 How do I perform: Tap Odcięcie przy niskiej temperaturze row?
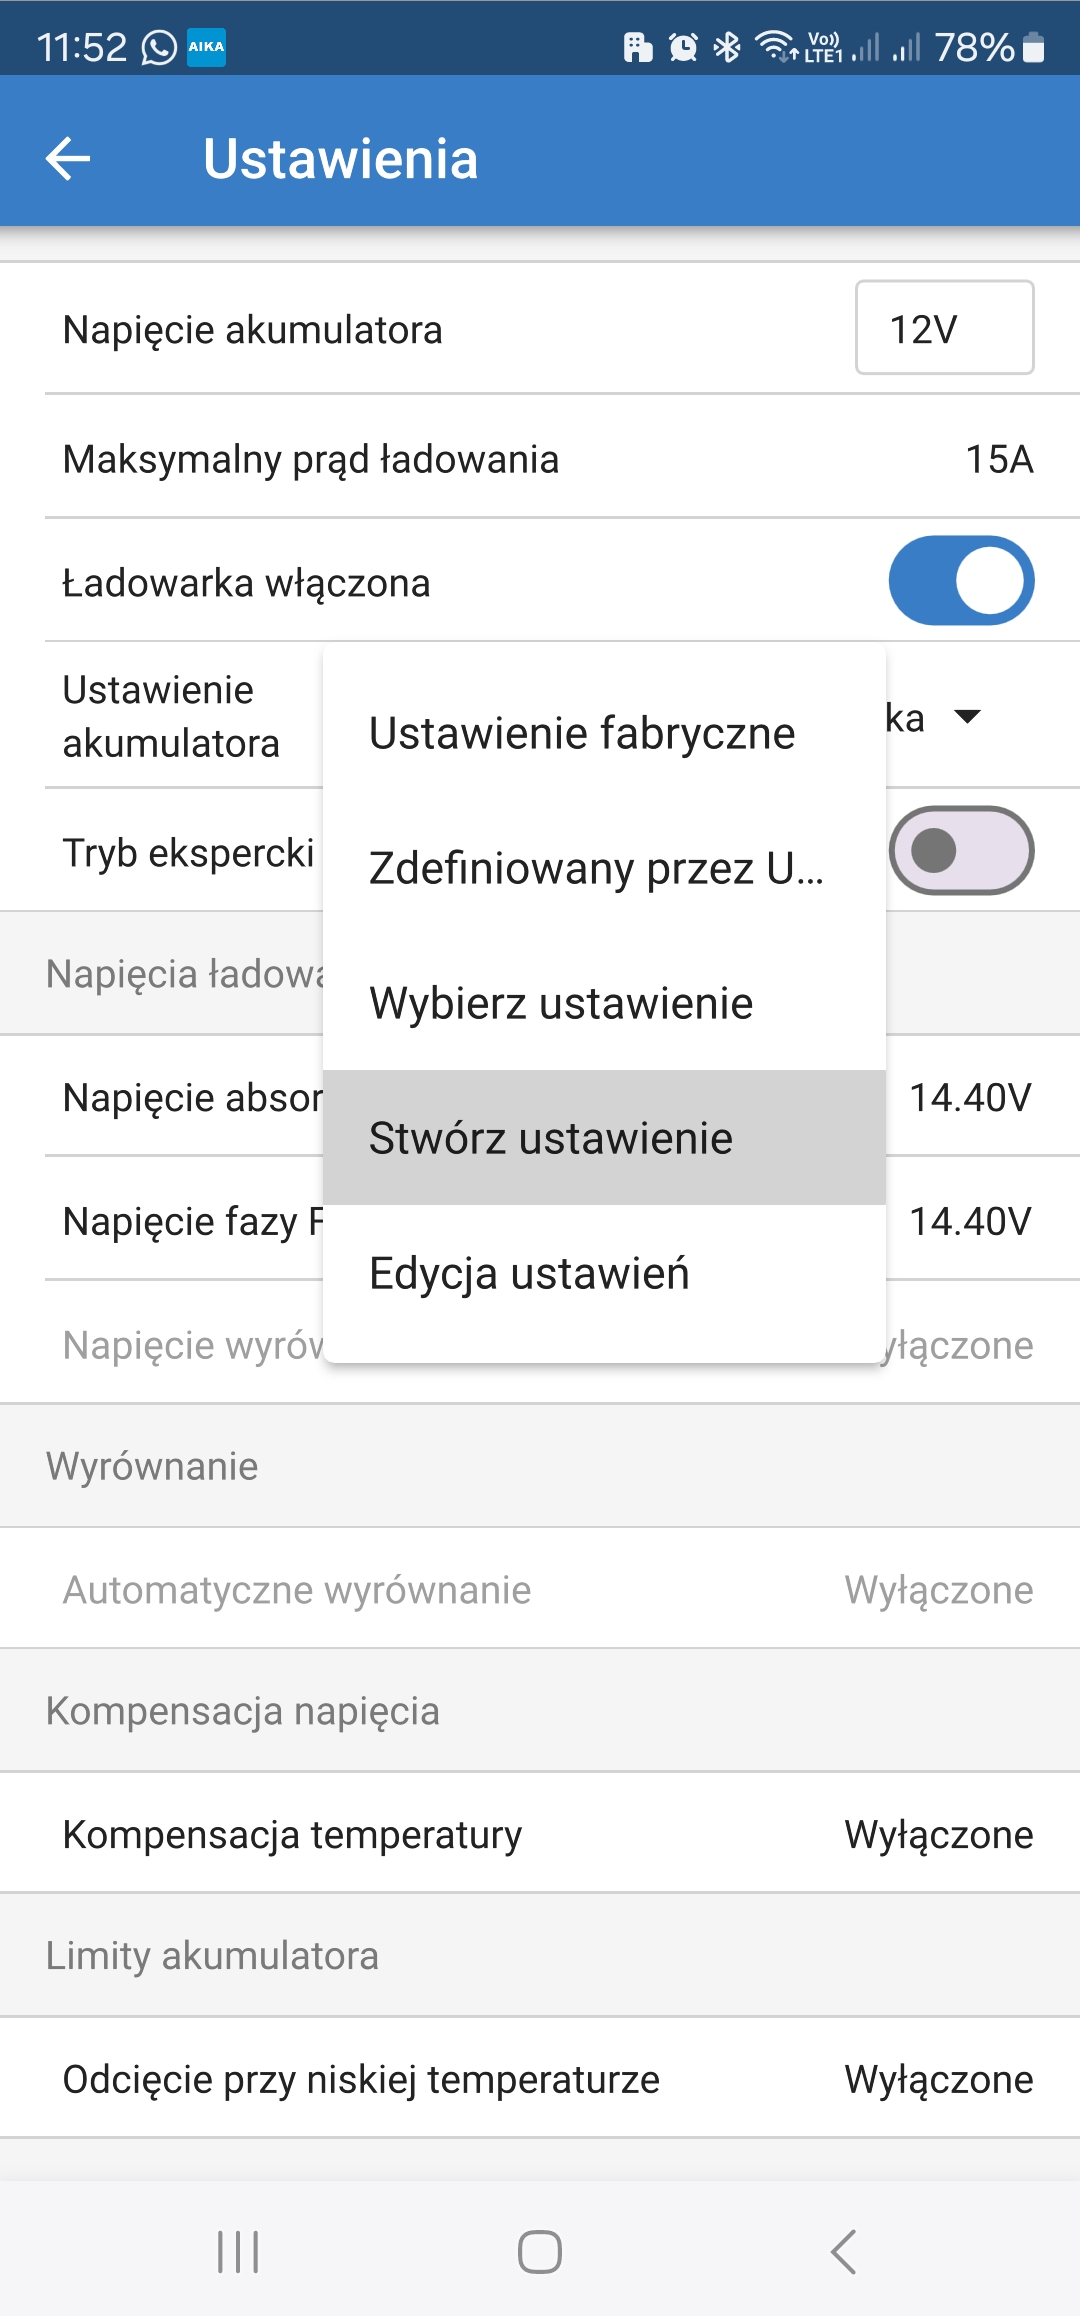(540, 2079)
